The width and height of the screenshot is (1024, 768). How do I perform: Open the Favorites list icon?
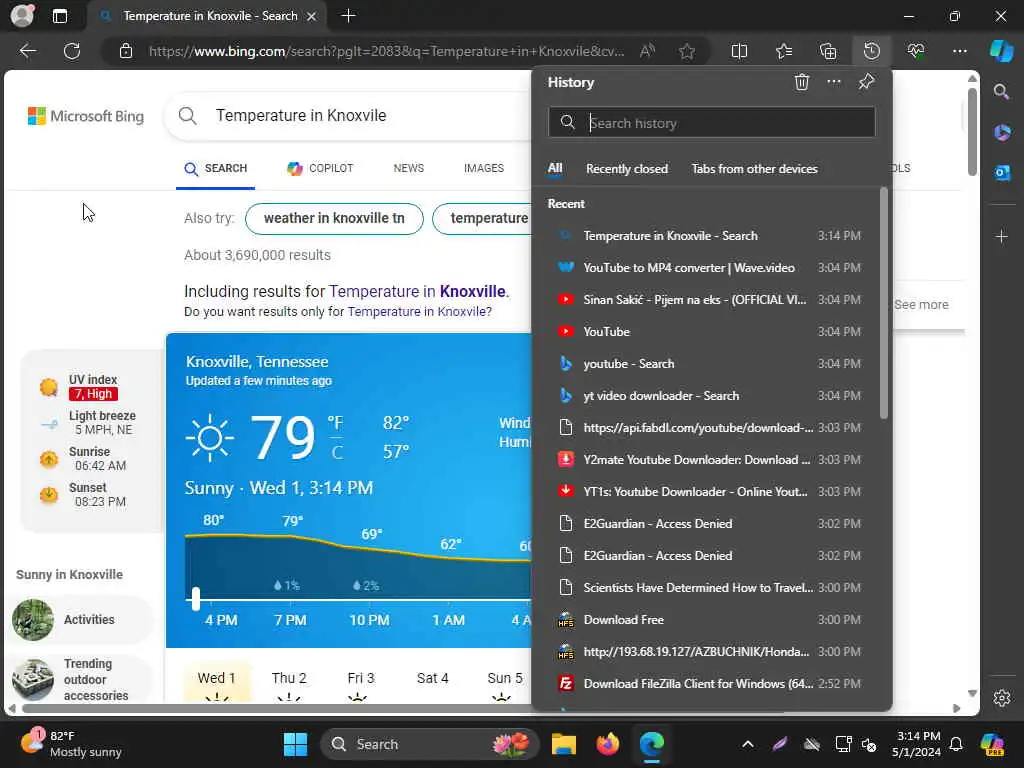point(784,51)
